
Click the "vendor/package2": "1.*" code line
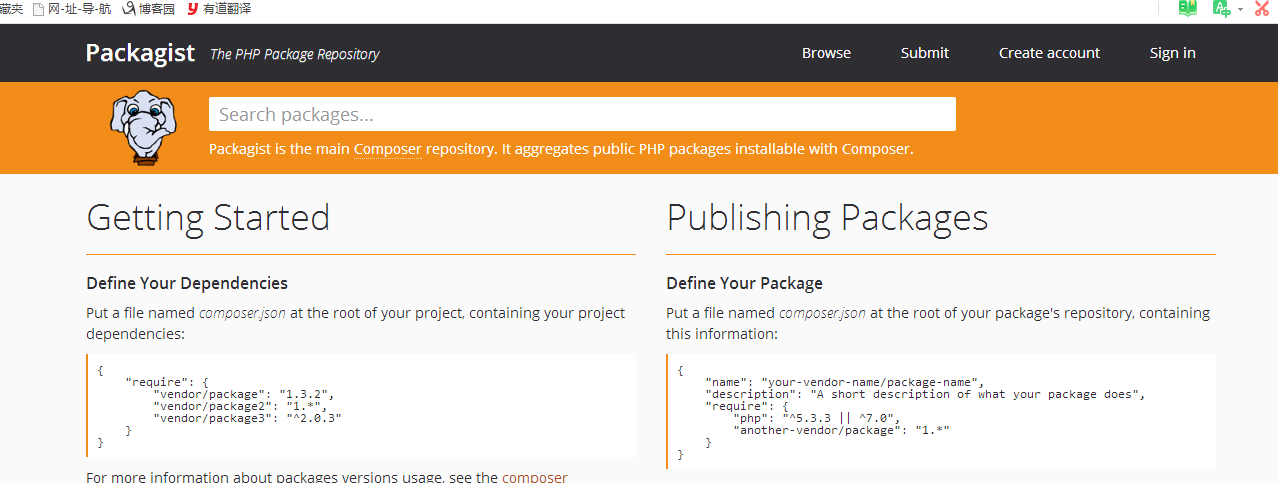tap(239, 406)
